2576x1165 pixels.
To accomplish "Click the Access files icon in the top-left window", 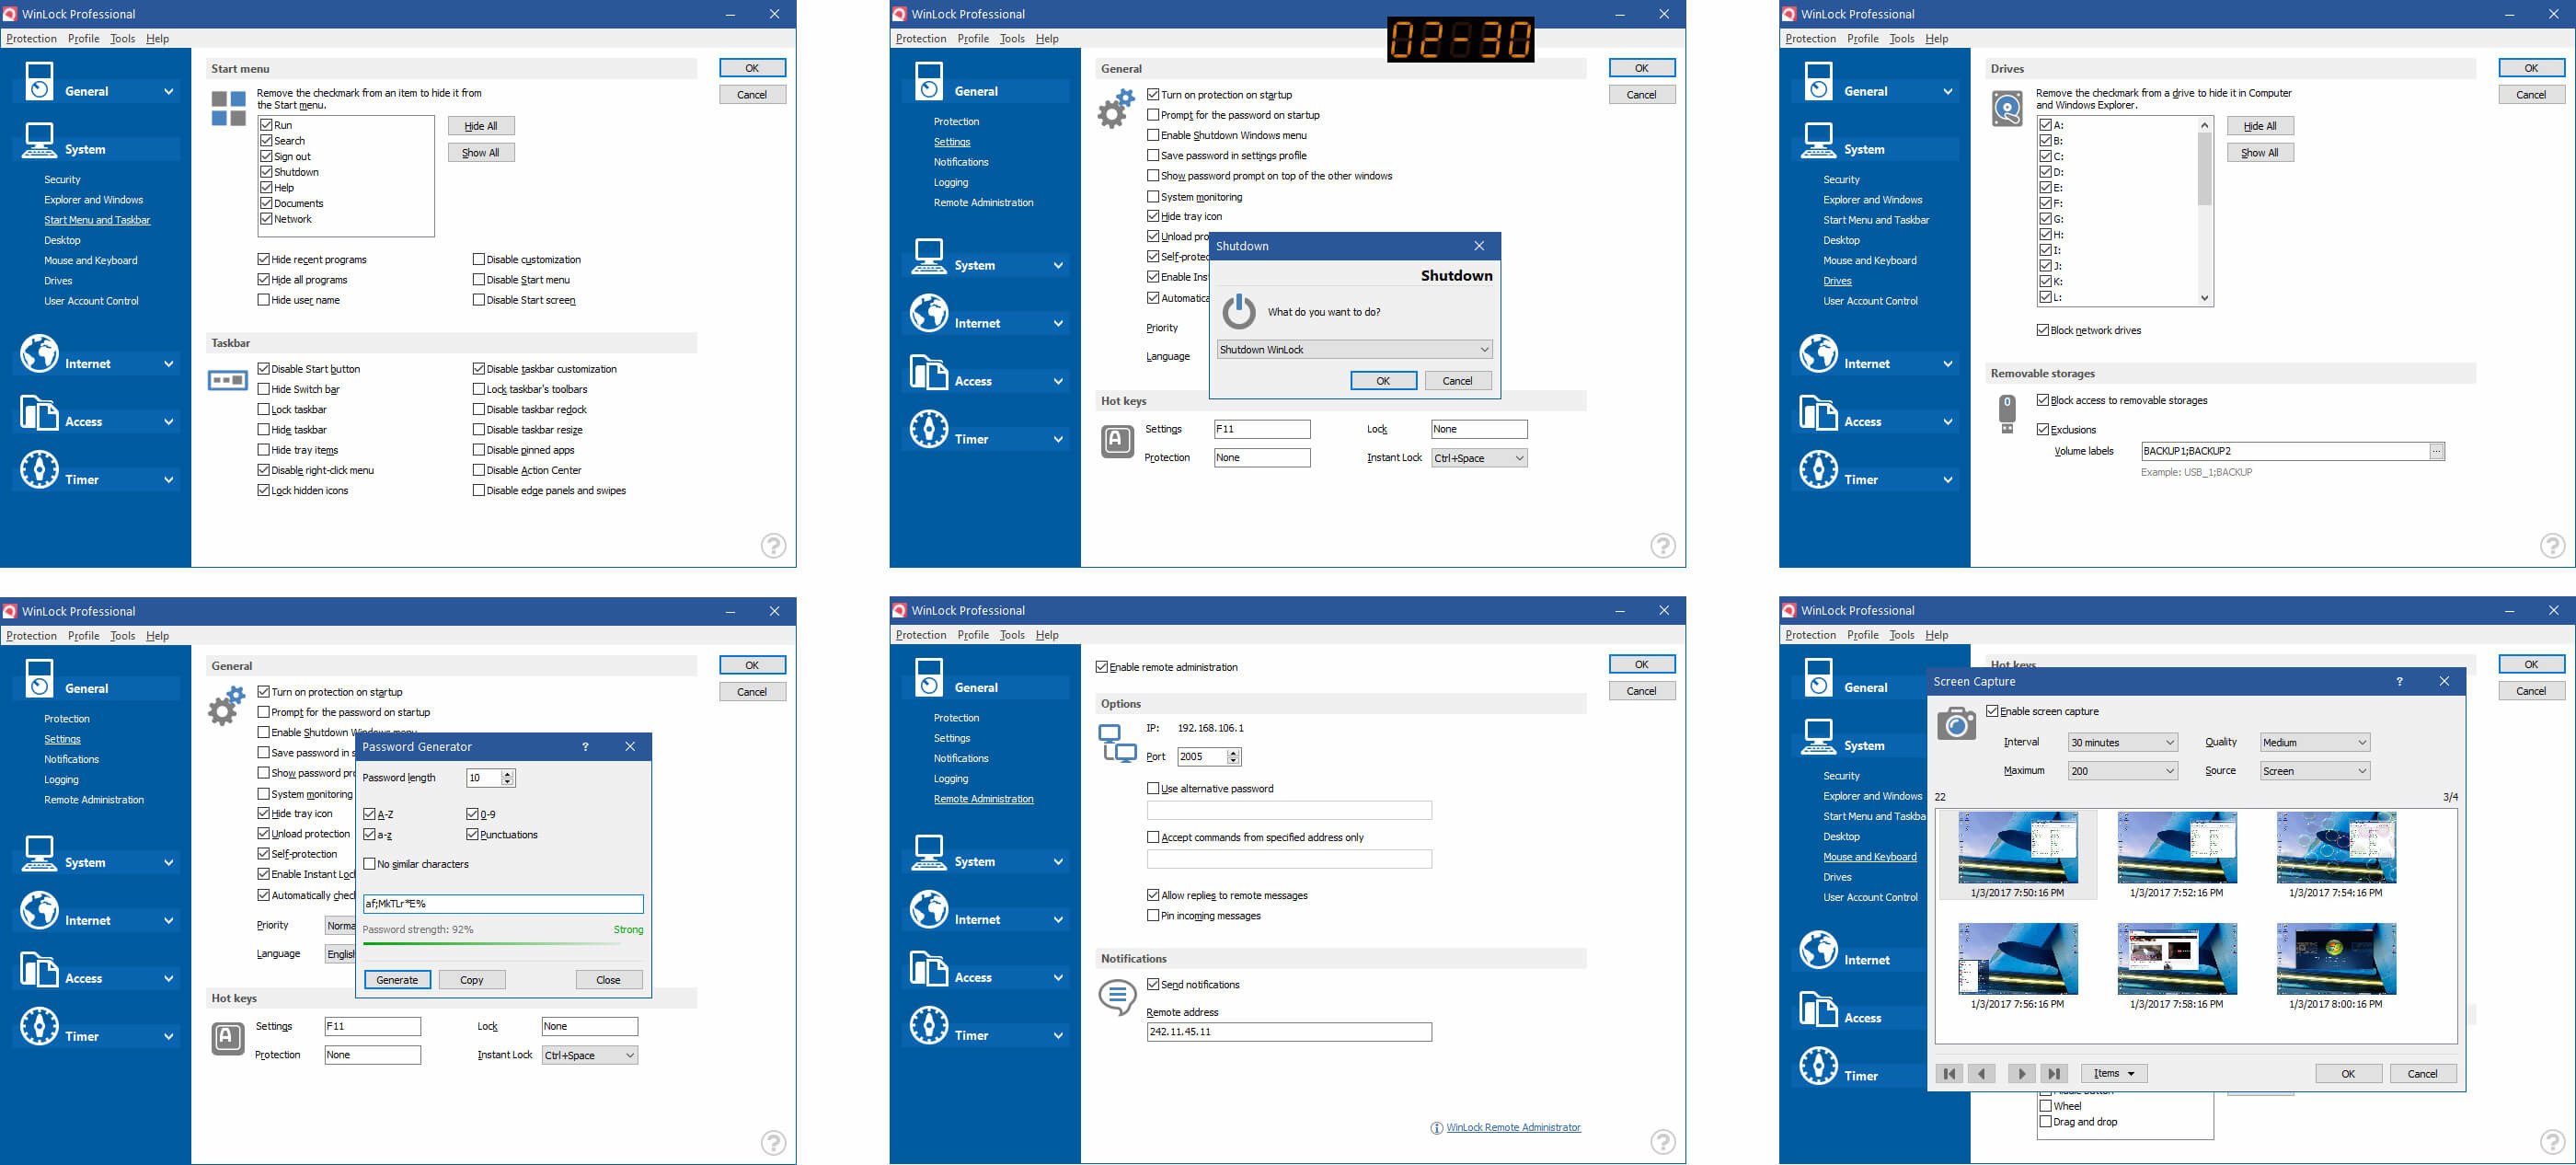I will click(x=39, y=412).
